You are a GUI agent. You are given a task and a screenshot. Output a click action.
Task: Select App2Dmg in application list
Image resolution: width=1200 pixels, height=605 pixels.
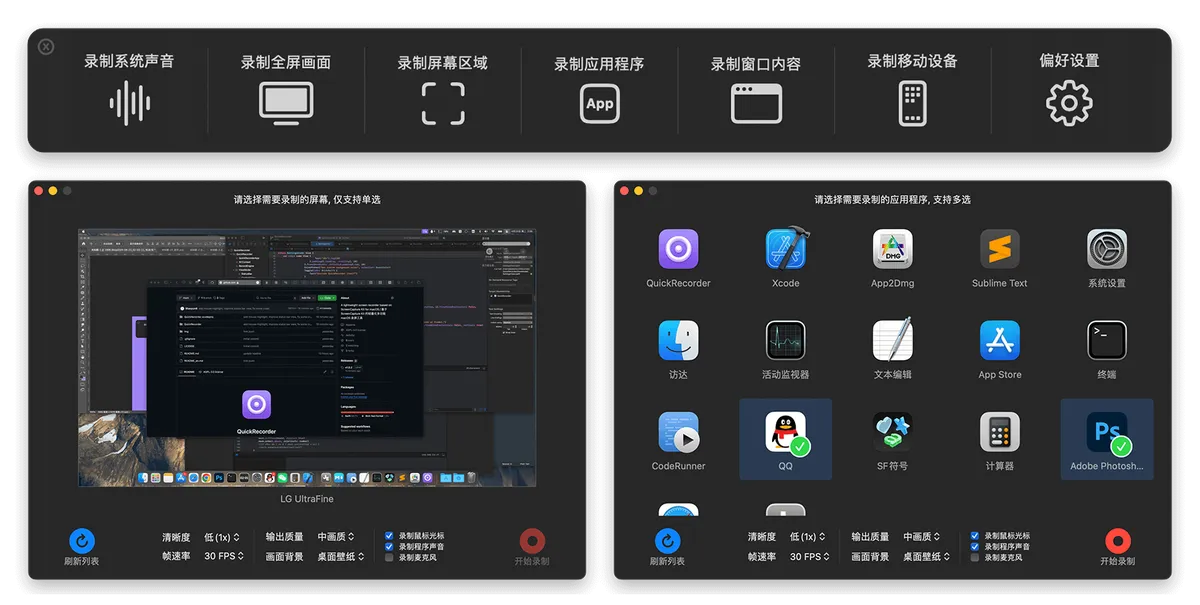[x=892, y=249]
